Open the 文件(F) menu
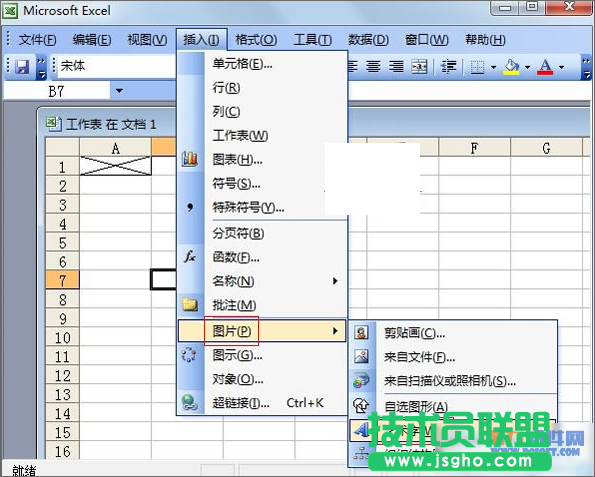Viewport: 595px width, 477px height. click(x=38, y=39)
